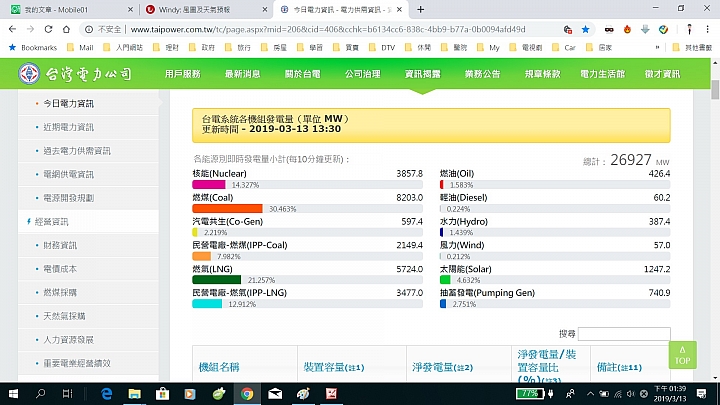This screenshot has height=405, width=720.
Task: Close the Windy tab
Action: point(264,9)
